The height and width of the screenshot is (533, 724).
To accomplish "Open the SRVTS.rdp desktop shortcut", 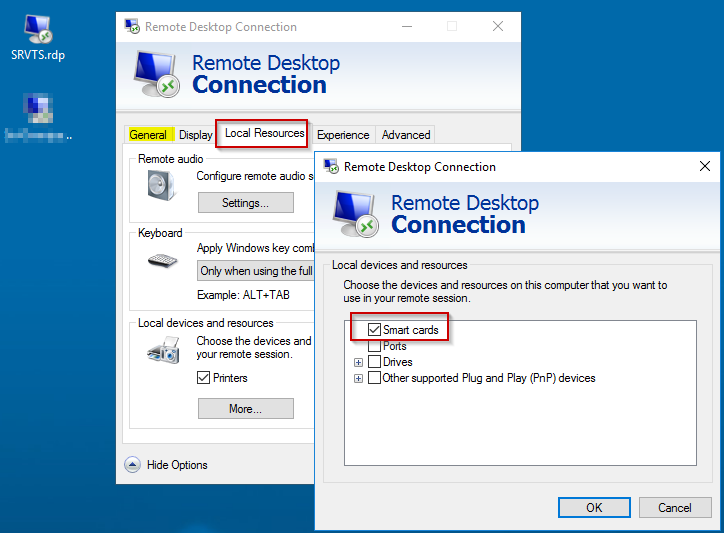I will 38,37.
